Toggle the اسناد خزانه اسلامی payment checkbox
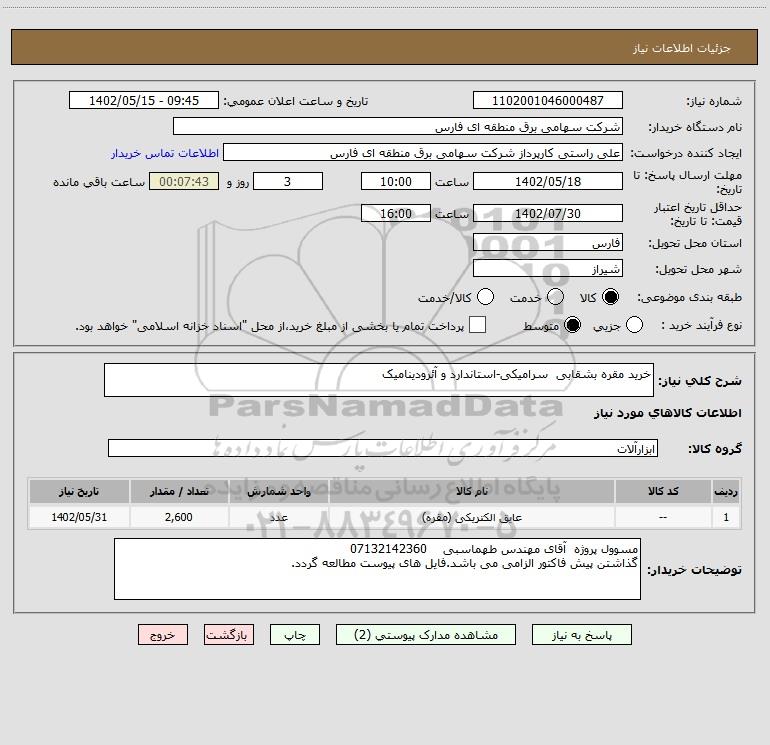The width and height of the screenshot is (770, 745). 477,325
